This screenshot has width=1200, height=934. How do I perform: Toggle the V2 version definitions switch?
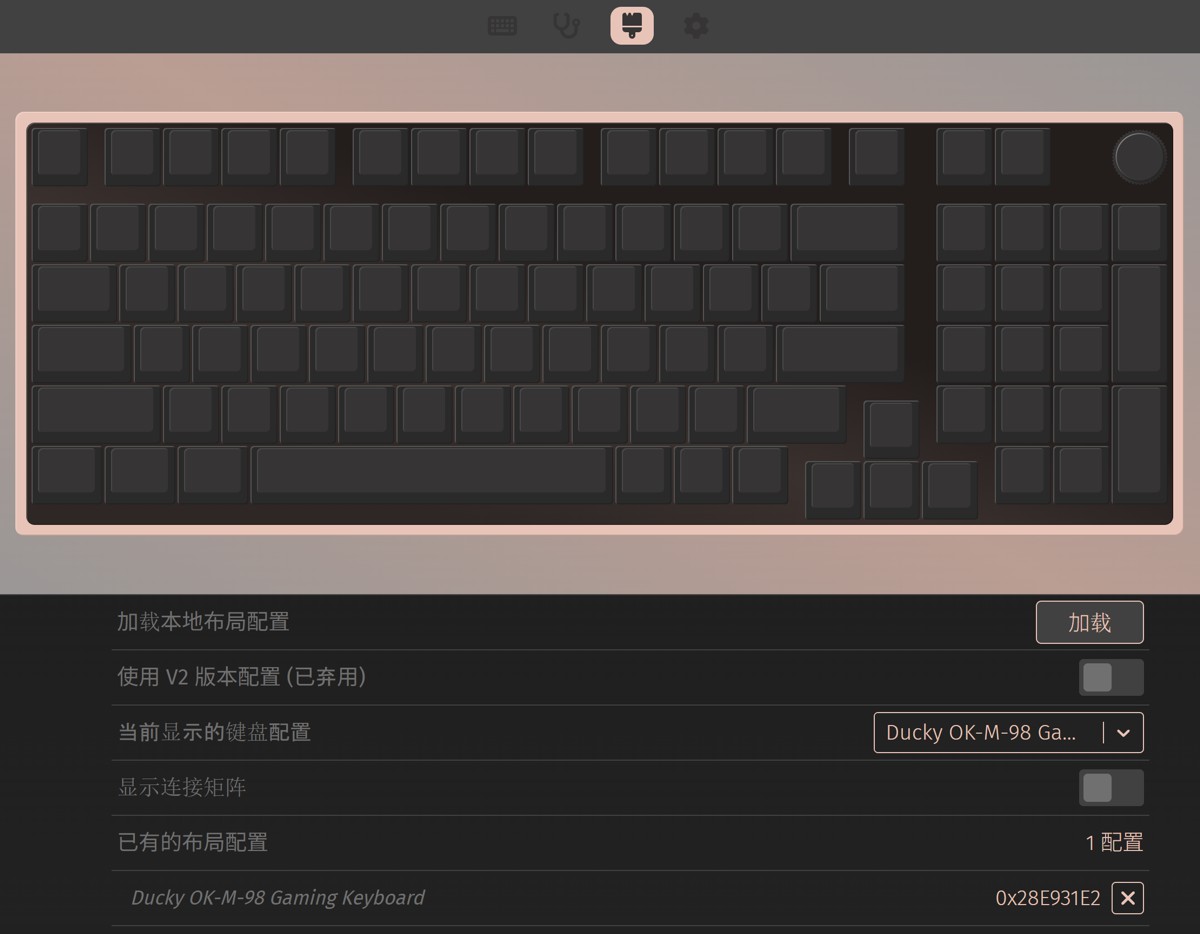[1111, 678]
